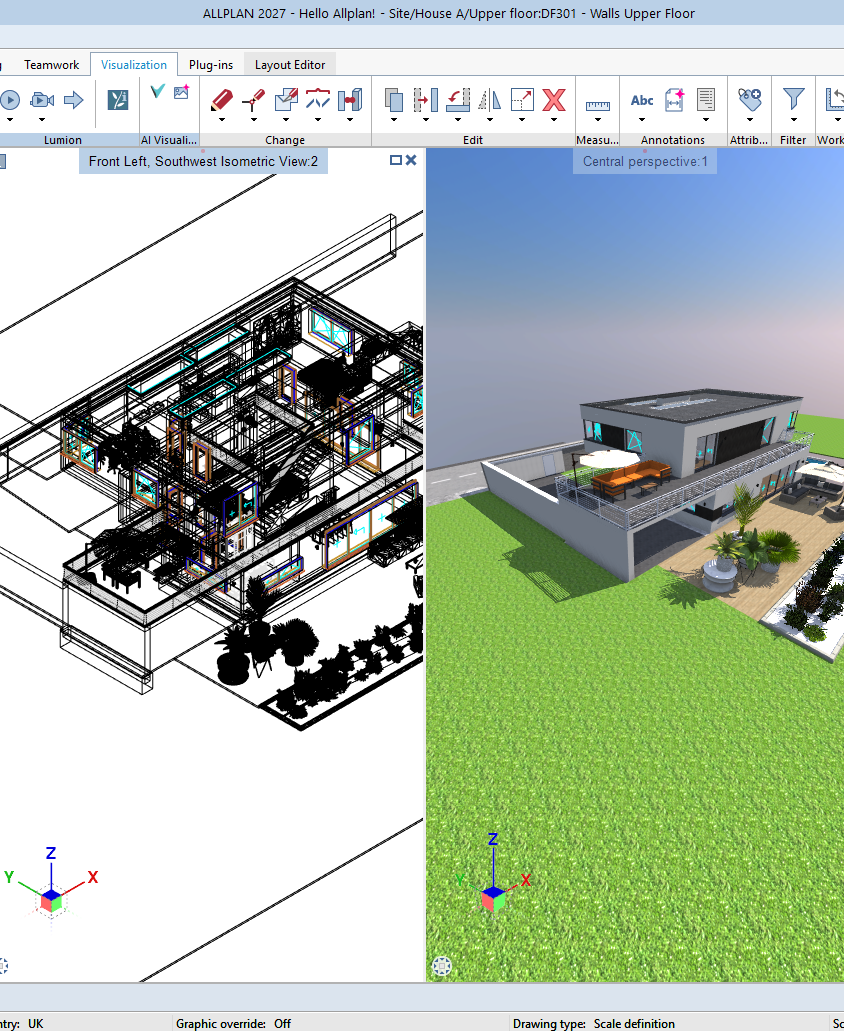Click the Mirror tool icon
The height and width of the screenshot is (1031, 844).
(490, 100)
